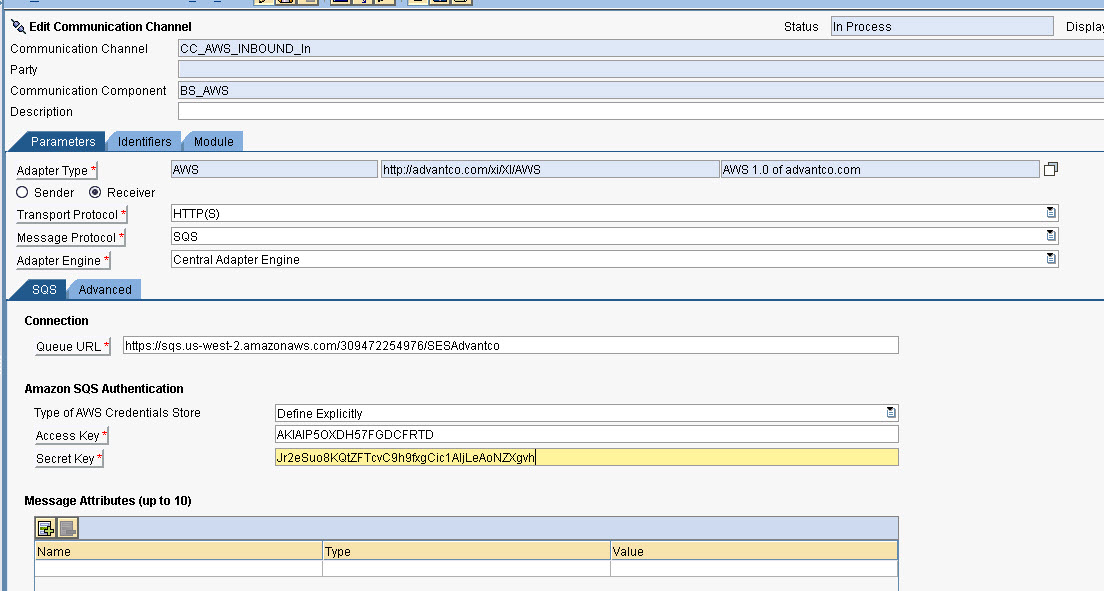Open Type of AWS Credentials Store dropdown
The width and height of the screenshot is (1104, 591).
coord(891,413)
